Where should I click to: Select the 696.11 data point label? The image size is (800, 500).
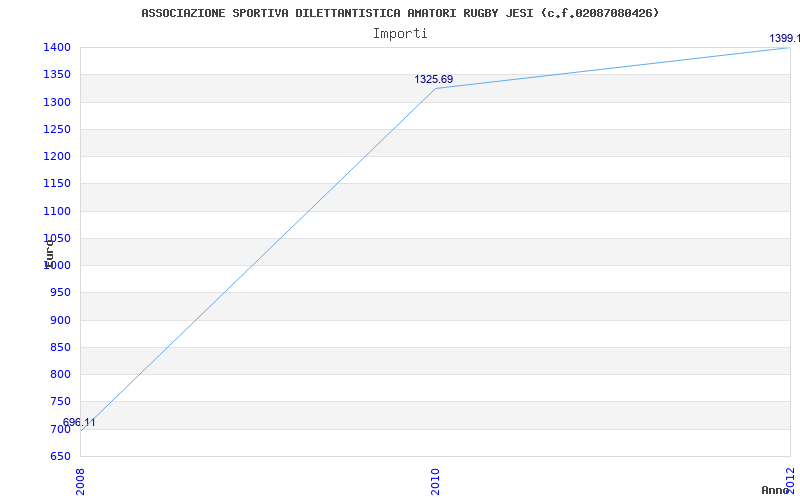click(79, 422)
